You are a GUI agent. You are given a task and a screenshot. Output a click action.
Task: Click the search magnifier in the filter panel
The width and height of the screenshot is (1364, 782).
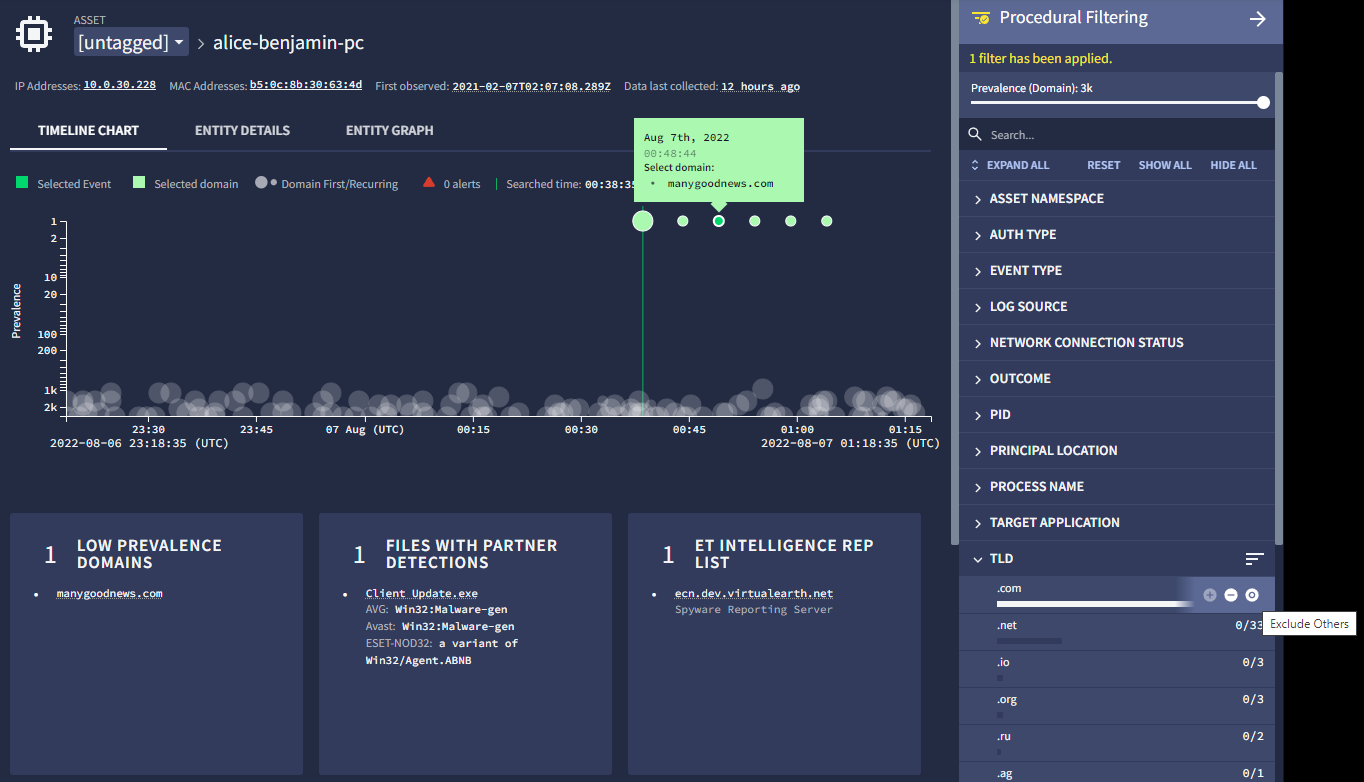click(x=973, y=133)
